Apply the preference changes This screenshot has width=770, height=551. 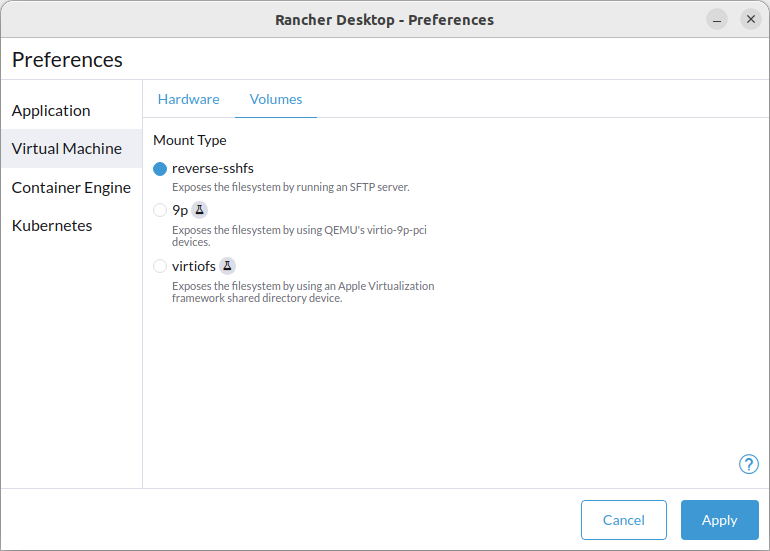click(x=719, y=520)
